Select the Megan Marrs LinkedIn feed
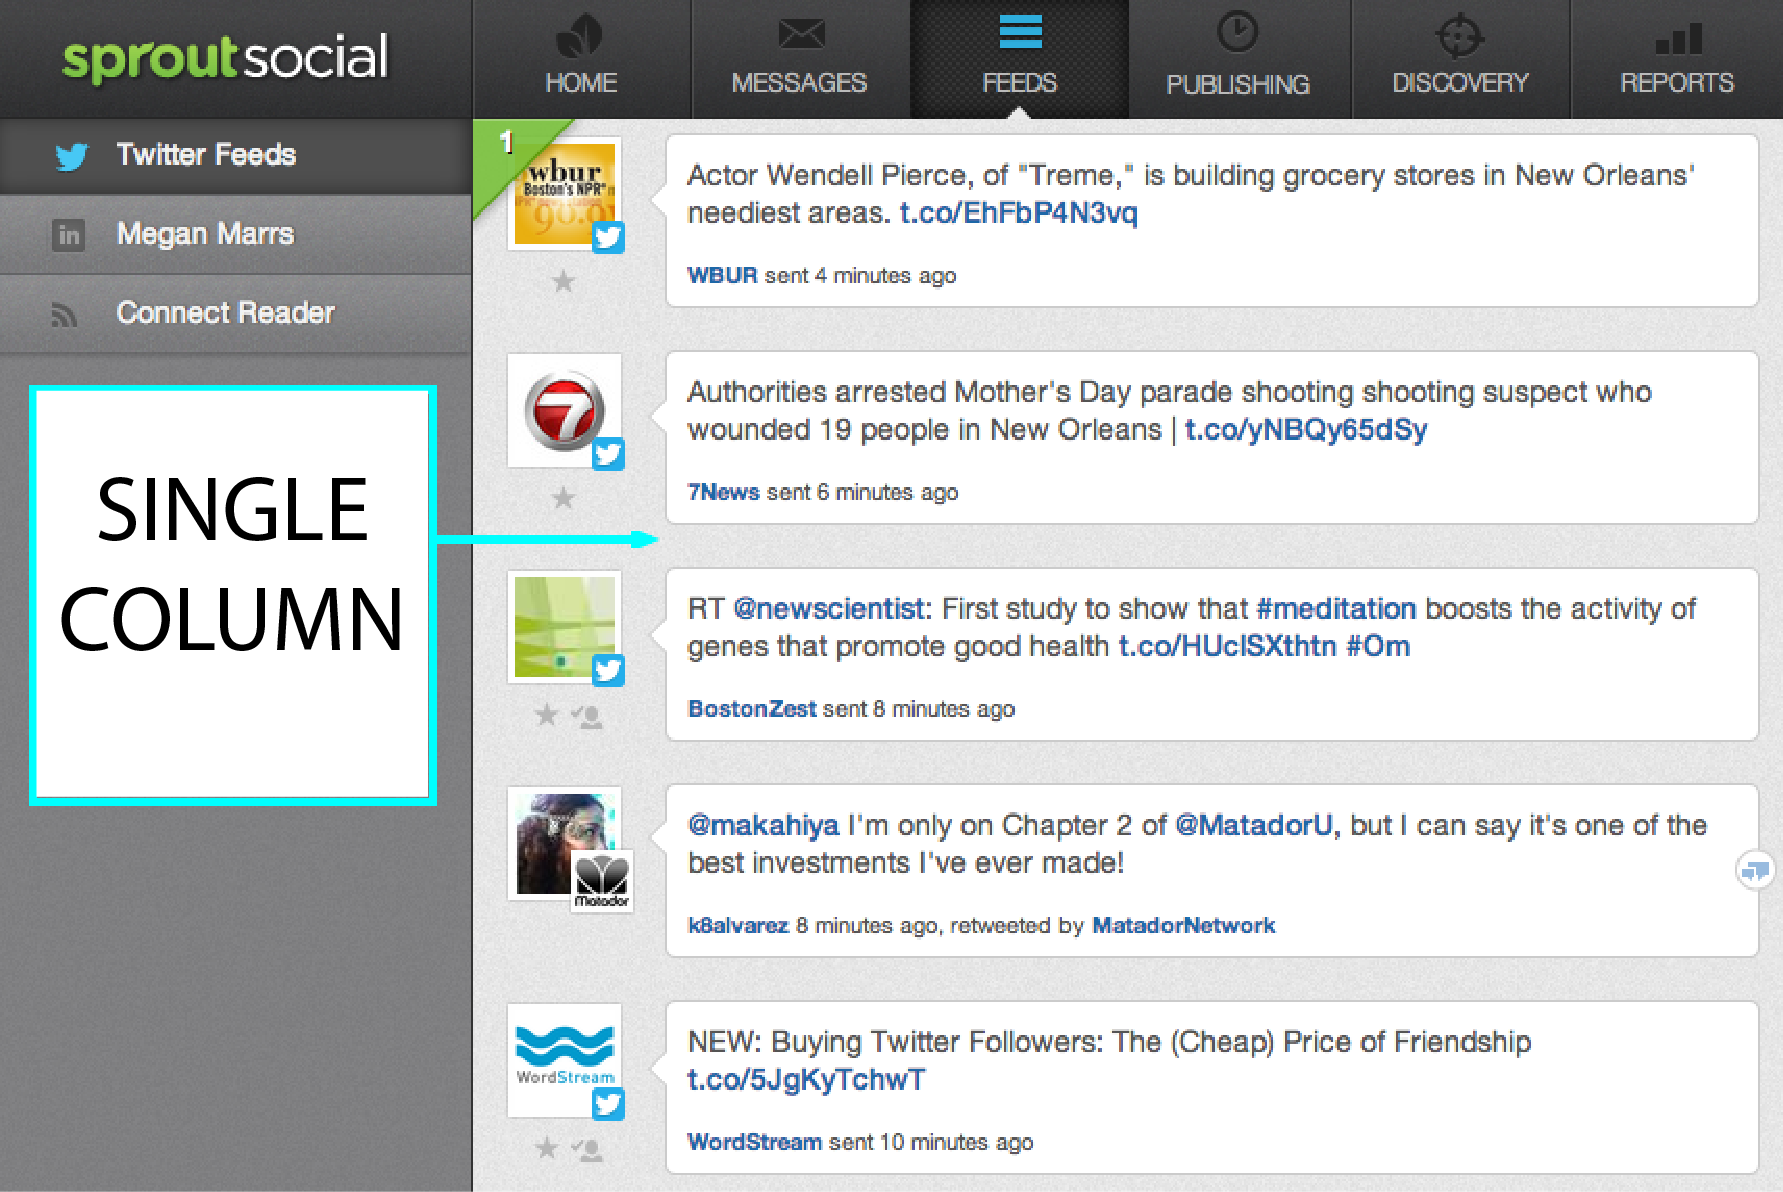This screenshot has width=1783, height=1192. pyautogui.click(x=205, y=234)
